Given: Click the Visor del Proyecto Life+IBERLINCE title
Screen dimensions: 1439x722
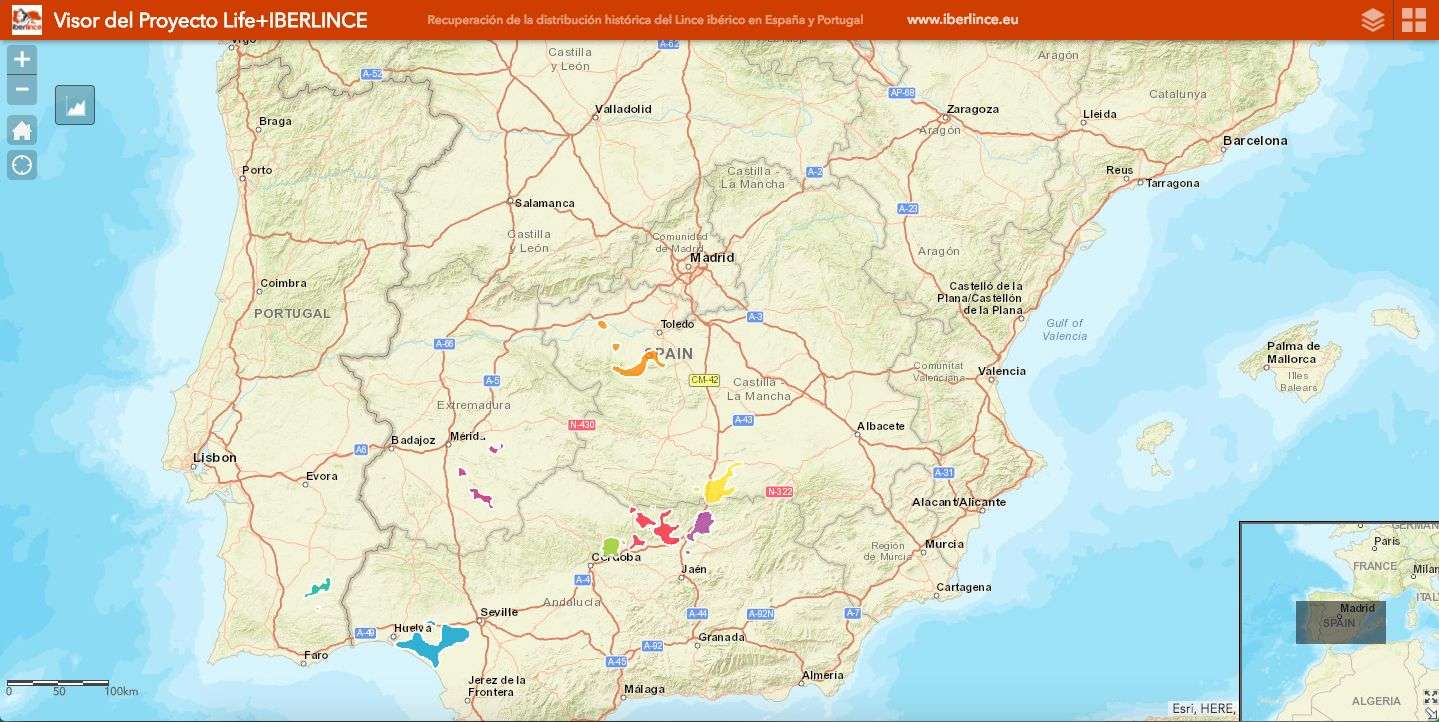Looking at the screenshot, I should click(210, 20).
